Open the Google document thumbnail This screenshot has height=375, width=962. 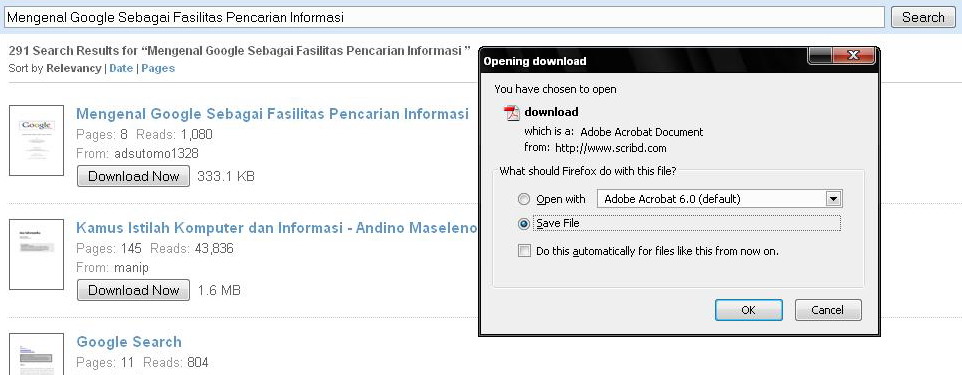(36, 141)
